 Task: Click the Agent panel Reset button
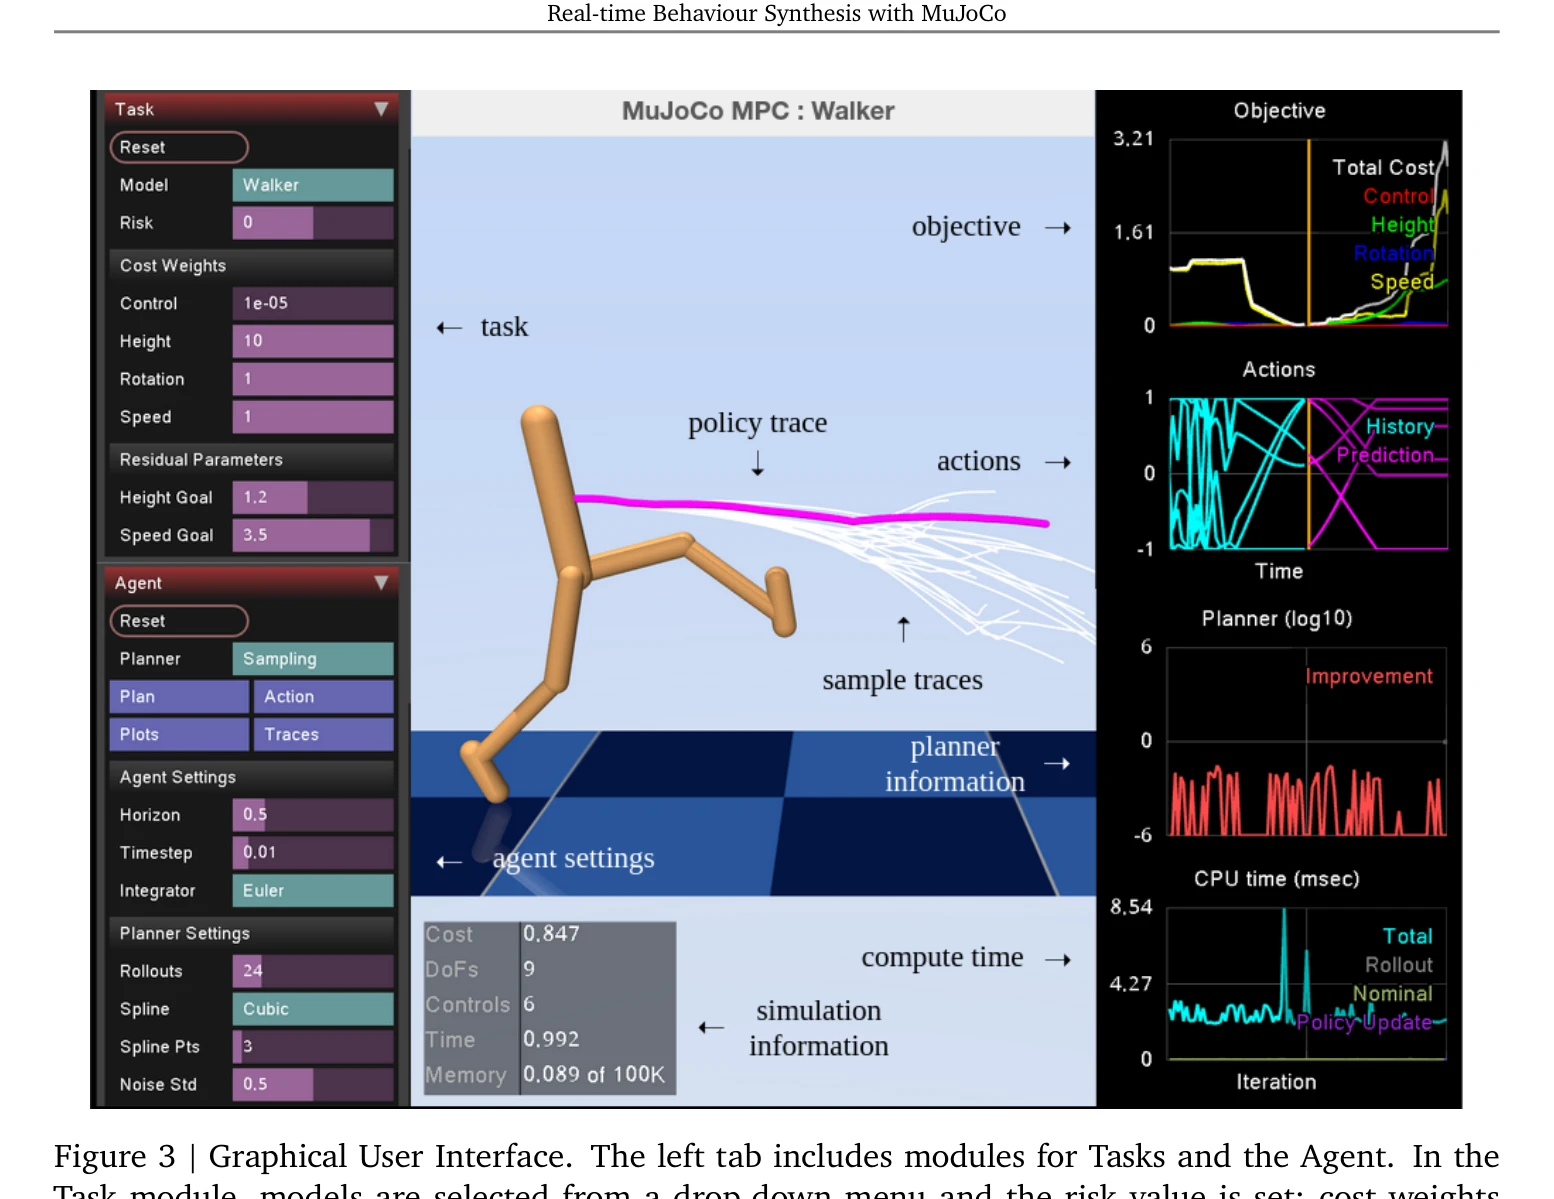[x=179, y=621]
